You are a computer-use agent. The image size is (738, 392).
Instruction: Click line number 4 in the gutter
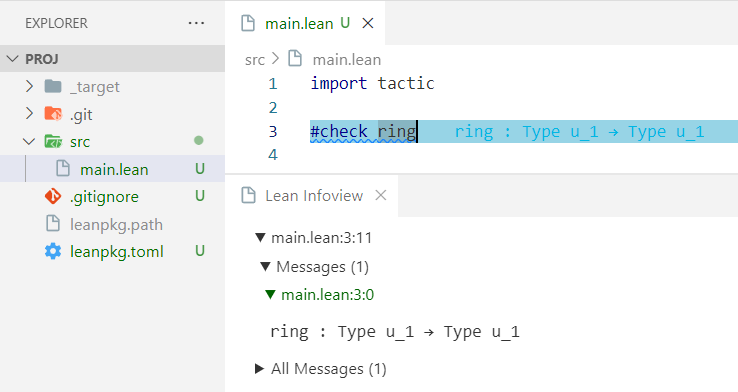pos(273,155)
